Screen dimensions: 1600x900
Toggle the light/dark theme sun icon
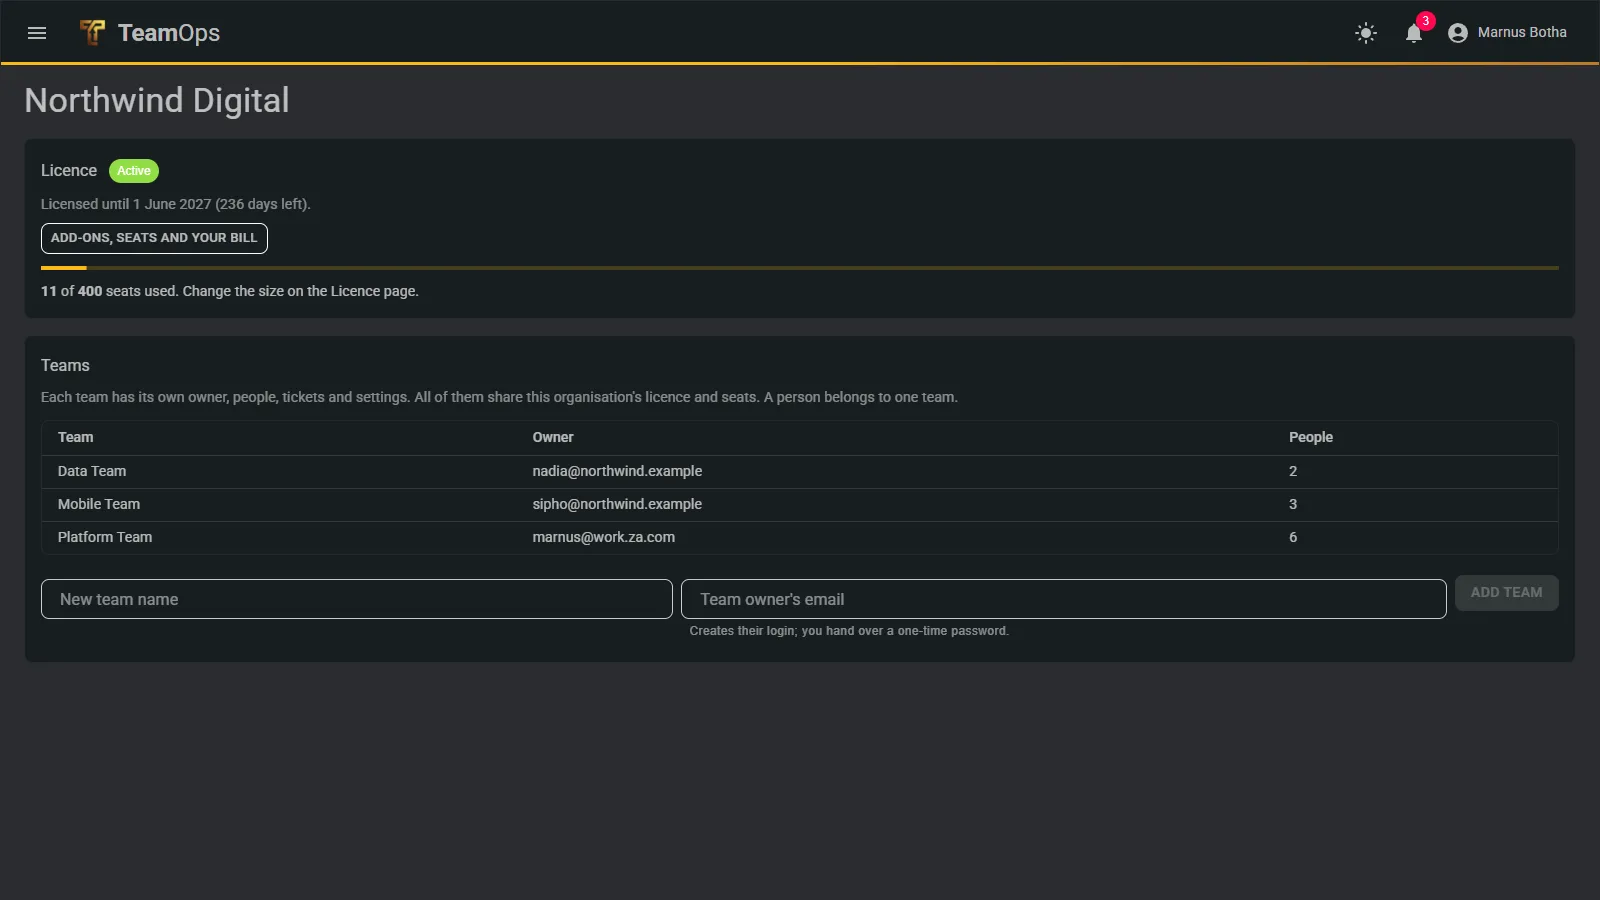tap(1366, 33)
